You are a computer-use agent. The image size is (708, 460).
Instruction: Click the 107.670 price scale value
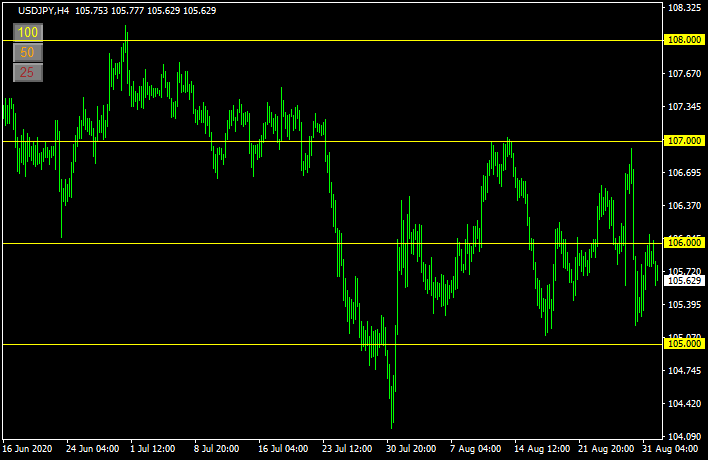pos(685,74)
